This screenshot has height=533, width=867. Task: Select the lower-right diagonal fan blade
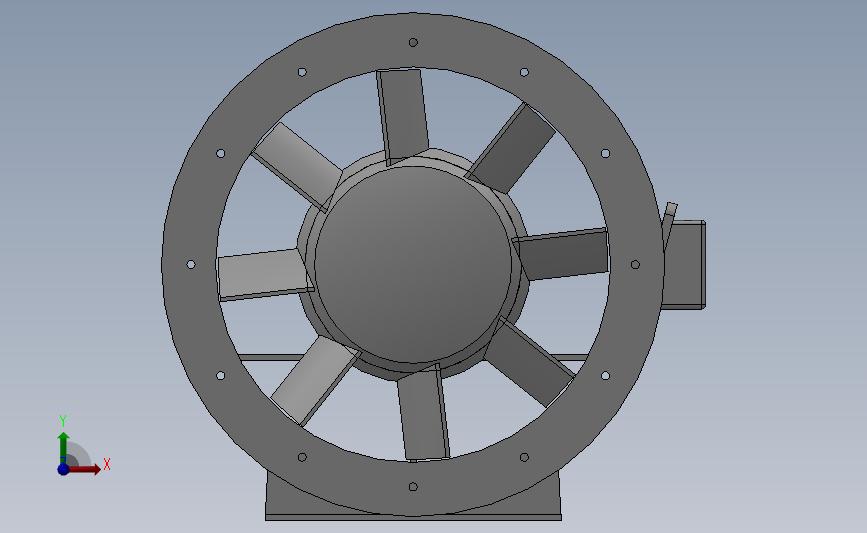(529, 362)
